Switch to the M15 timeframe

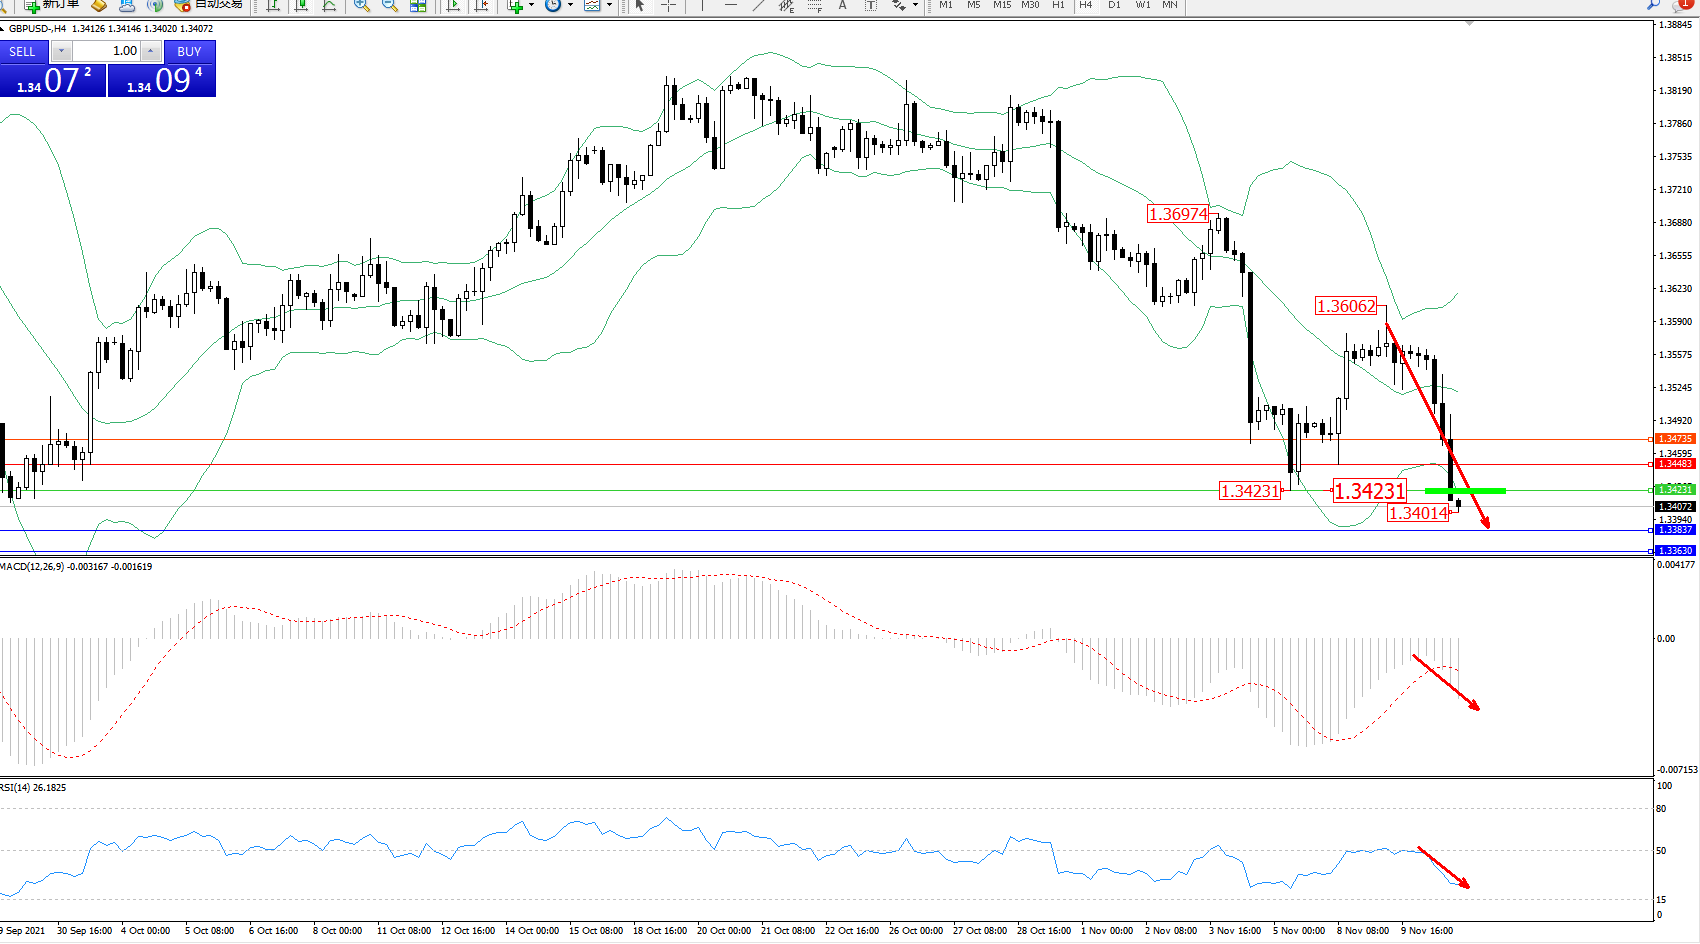coord(1001,5)
